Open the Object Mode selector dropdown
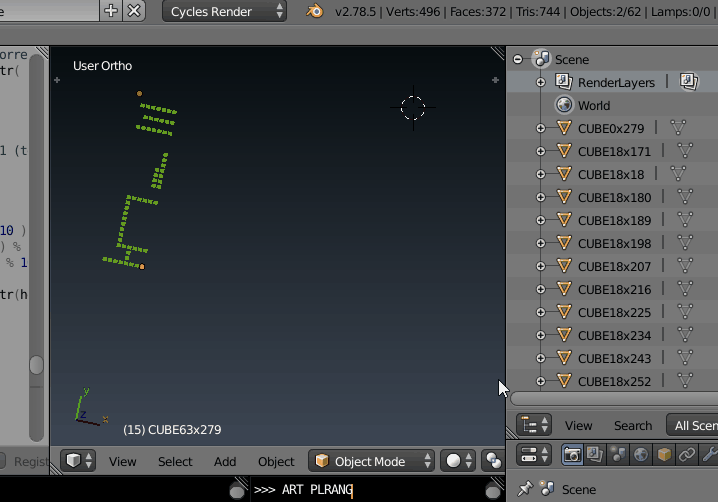 pos(372,461)
